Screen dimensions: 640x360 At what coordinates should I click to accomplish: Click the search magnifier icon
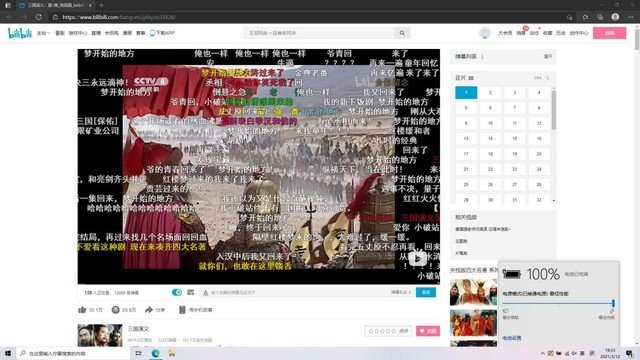(x=402, y=33)
